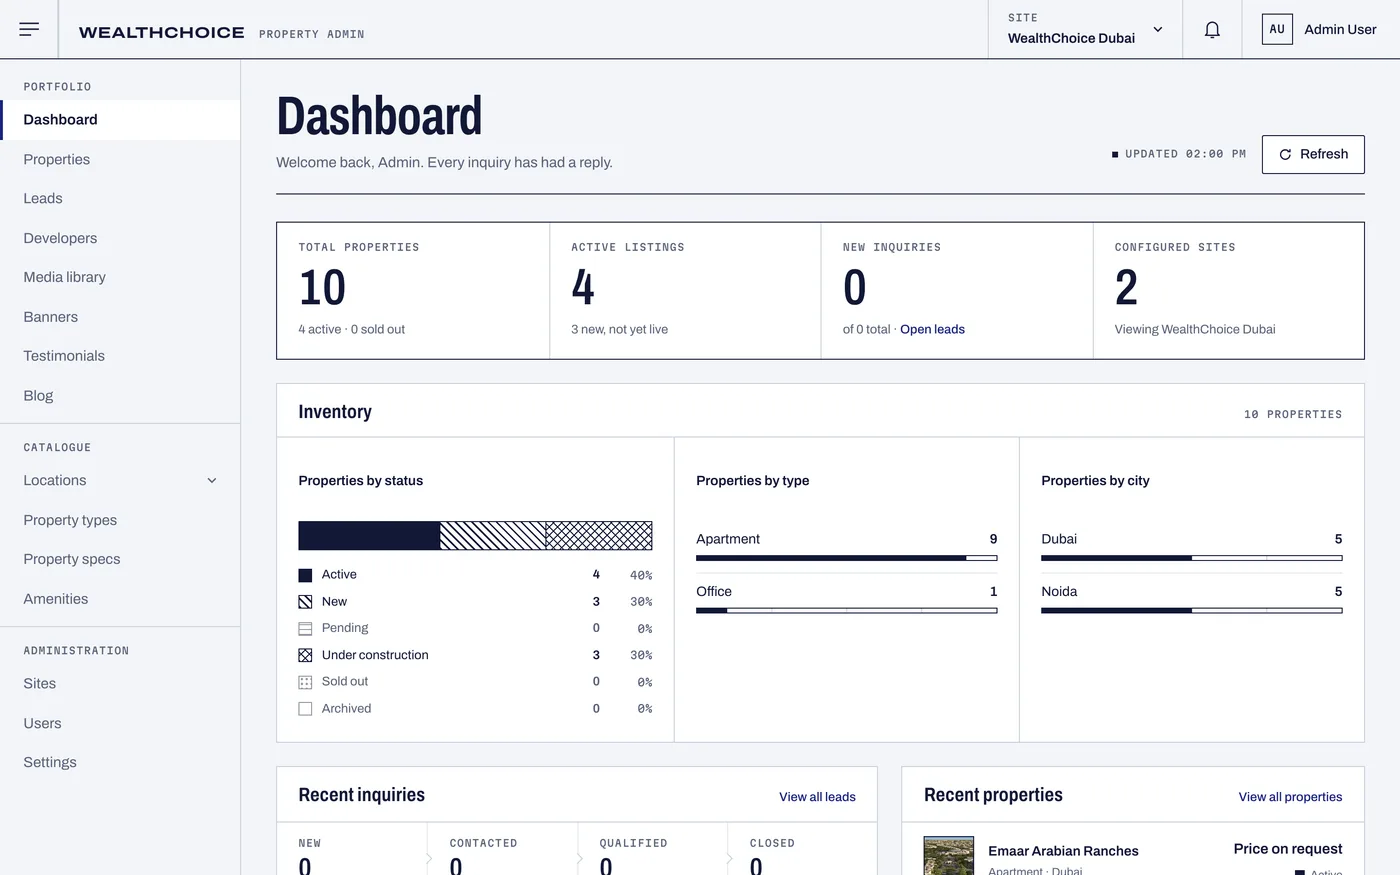Click View all leads link

(x=817, y=797)
